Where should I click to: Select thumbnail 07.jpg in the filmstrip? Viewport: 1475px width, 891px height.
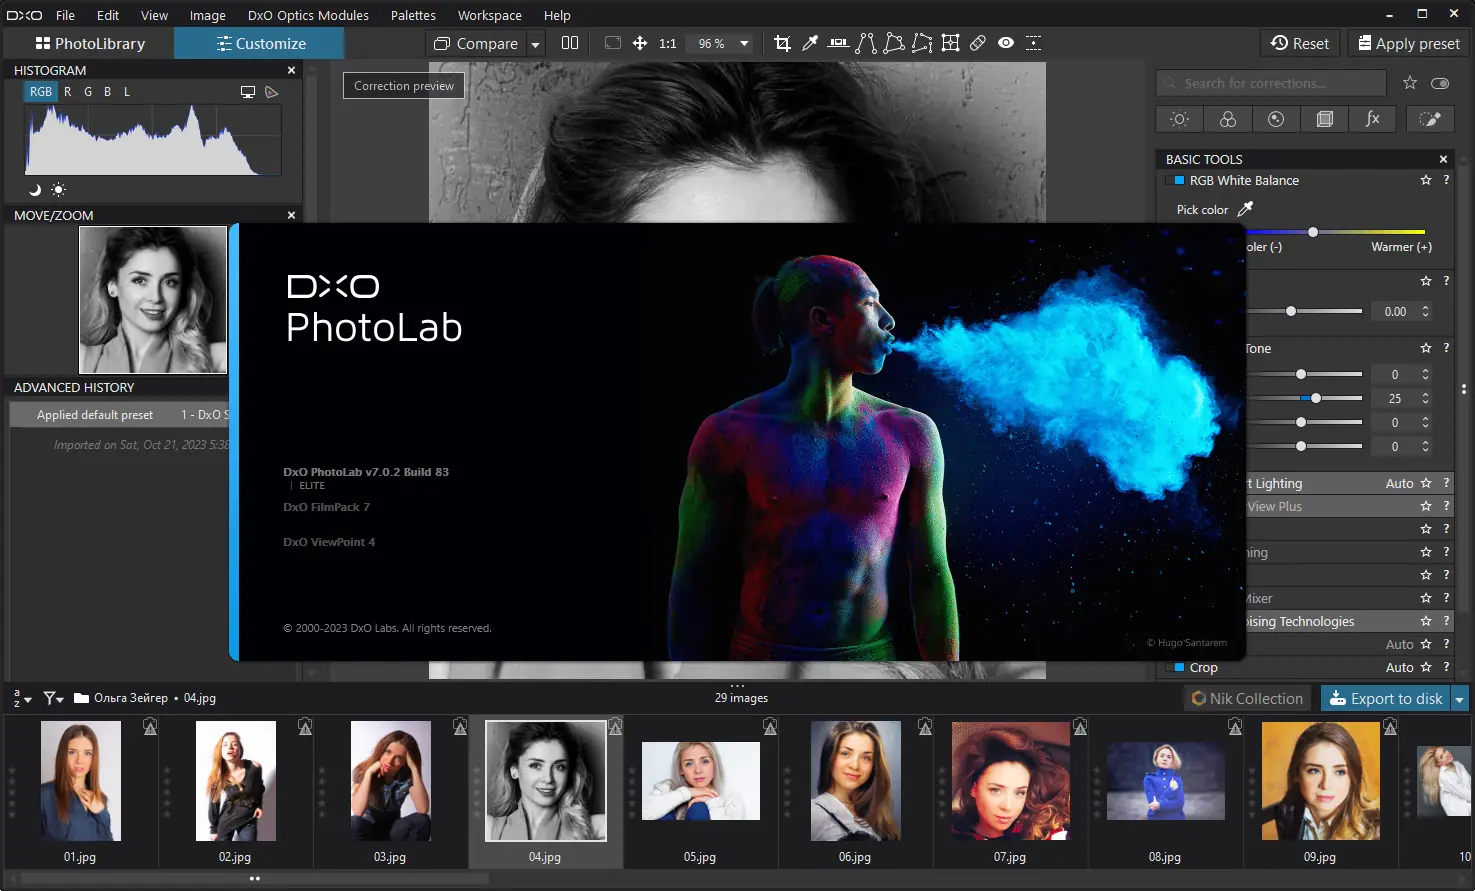[x=1010, y=781]
